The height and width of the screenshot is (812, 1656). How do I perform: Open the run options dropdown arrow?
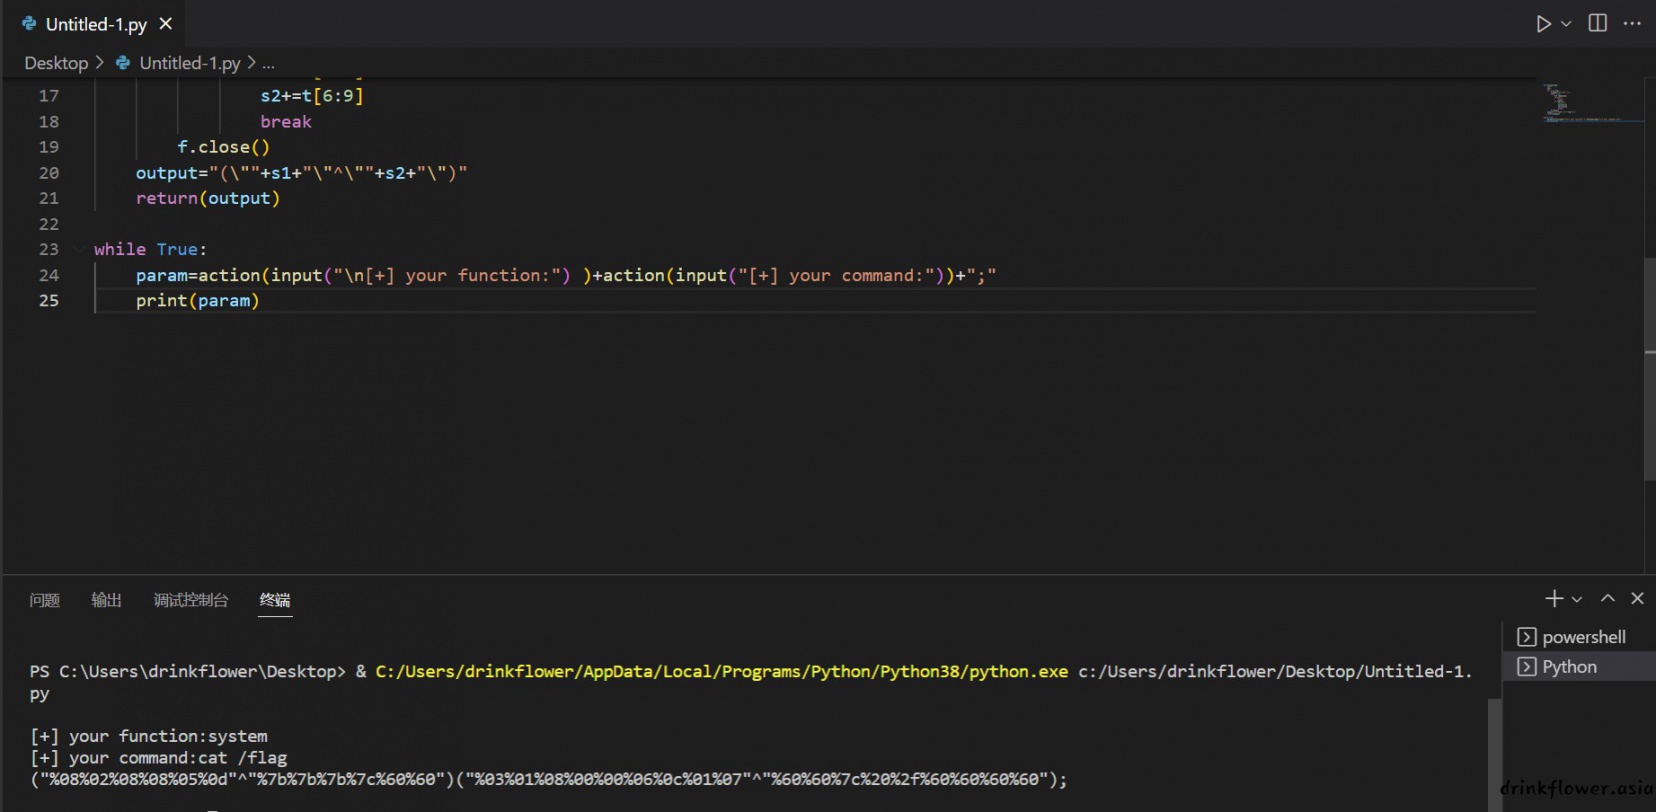pos(1567,23)
